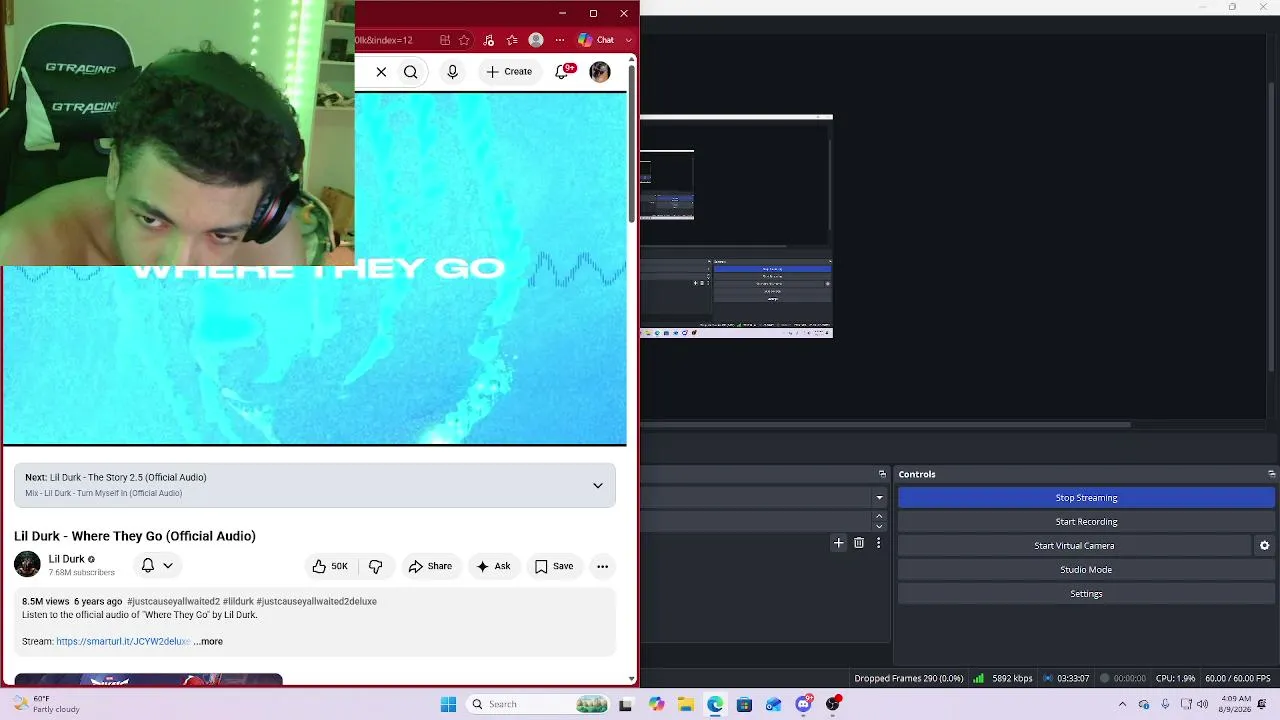Click the down arrow of the OBS stepper

click(x=879, y=526)
